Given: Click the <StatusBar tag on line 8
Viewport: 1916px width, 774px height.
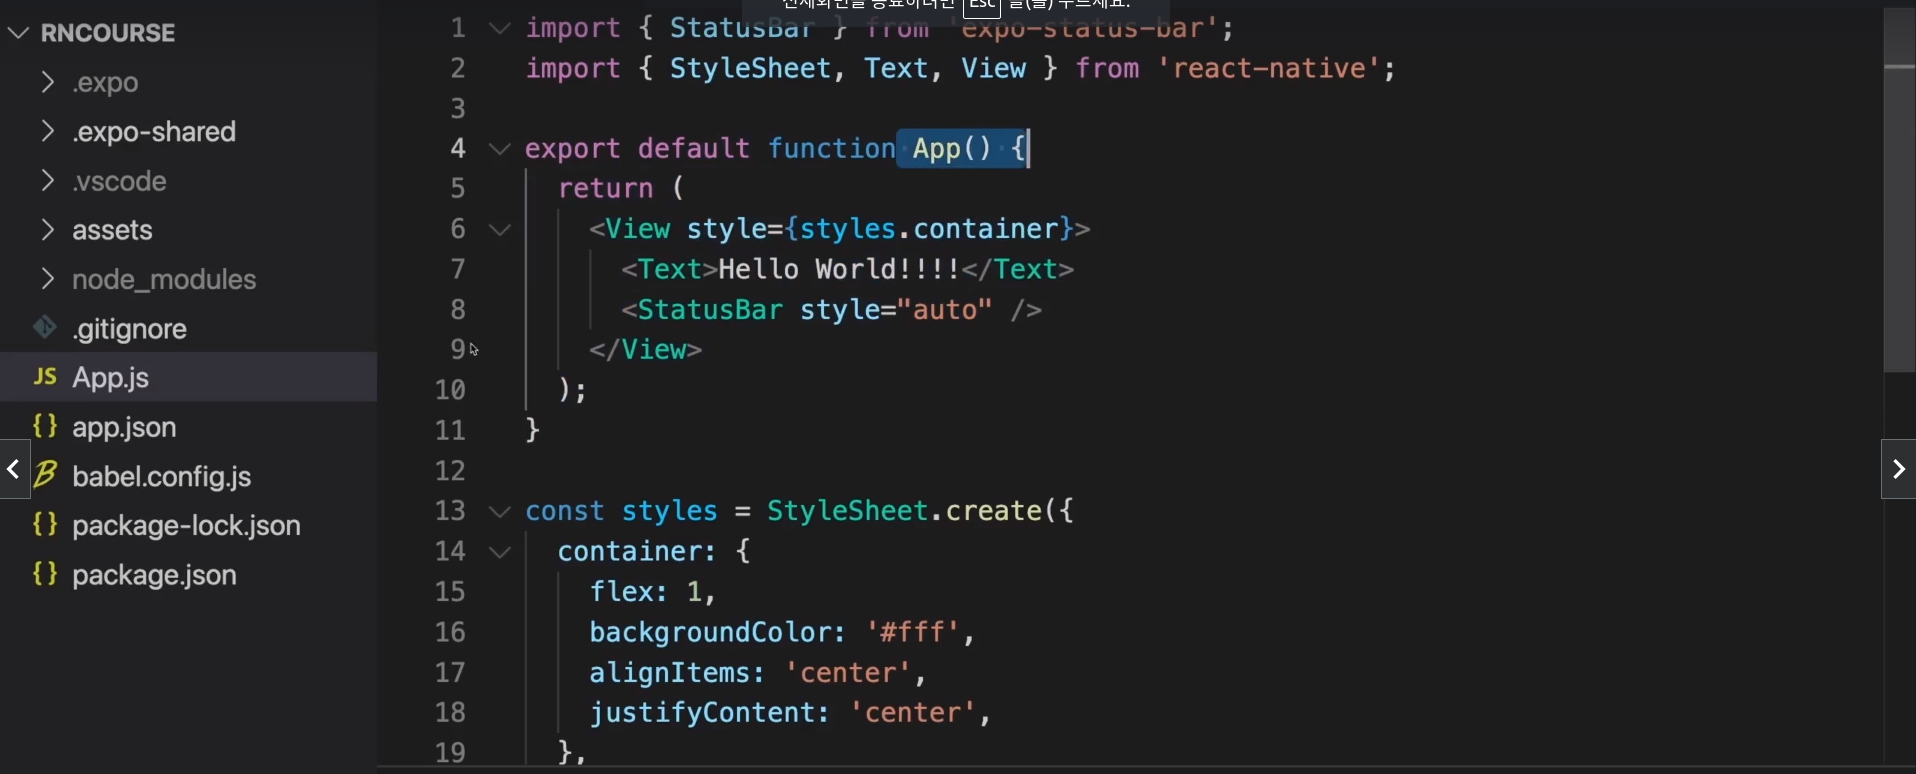Looking at the screenshot, I should [702, 310].
